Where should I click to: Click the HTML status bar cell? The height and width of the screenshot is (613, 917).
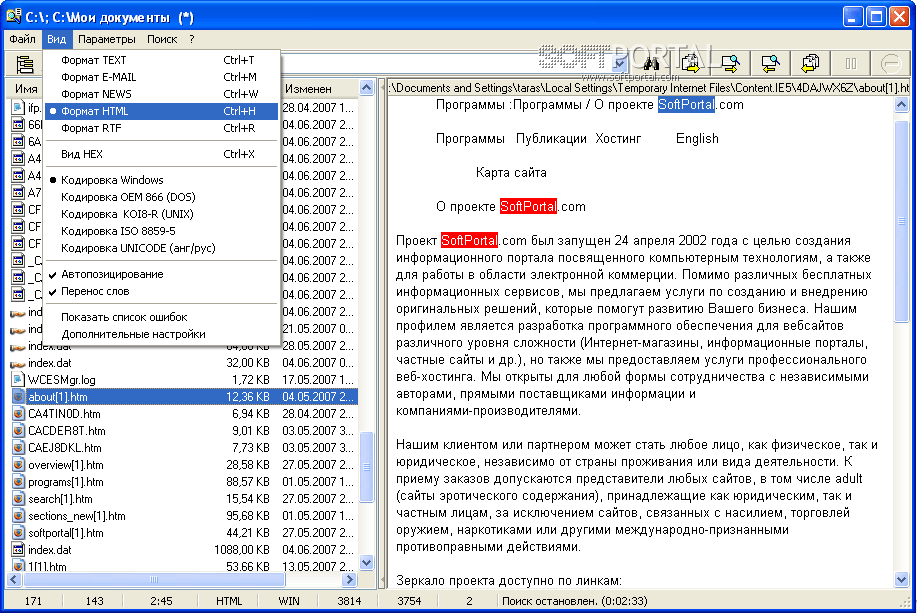click(229, 601)
